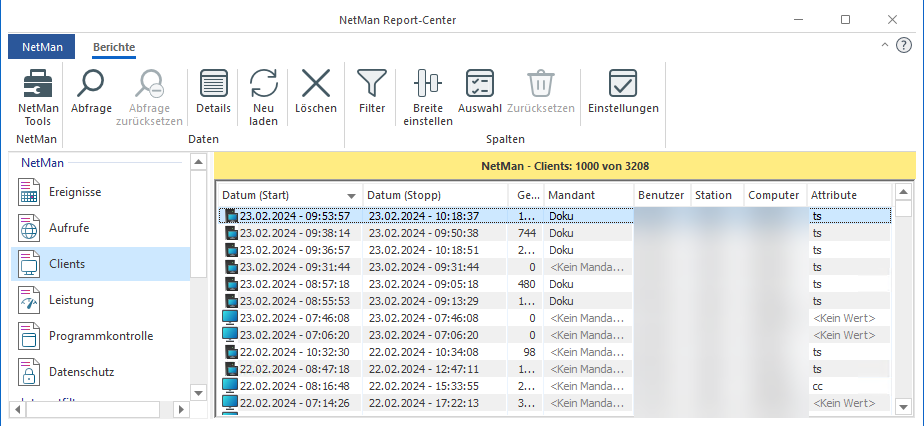924x426 pixels.
Task: Click the Löschen X icon
Action: [316, 83]
